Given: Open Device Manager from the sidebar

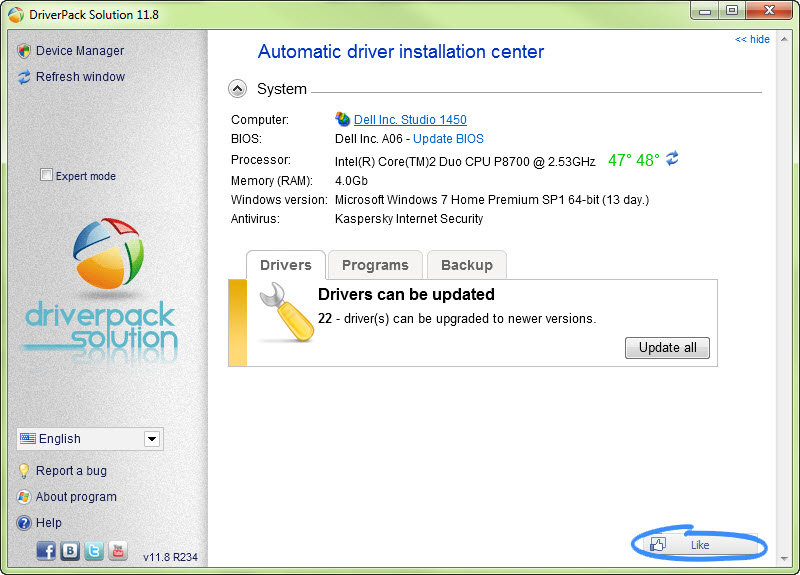Looking at the screenshot, I should (80, 51).
